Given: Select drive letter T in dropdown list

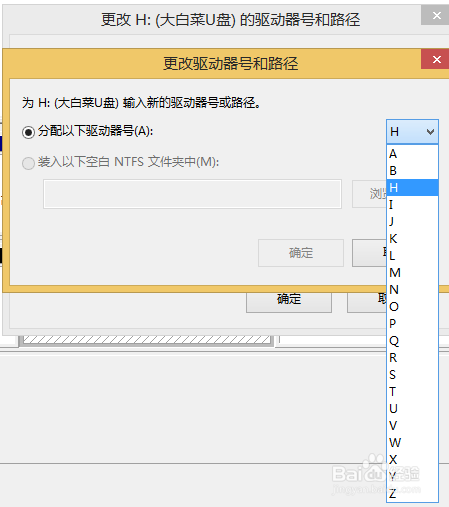Looking at the screenshot, I should (412, 392).
